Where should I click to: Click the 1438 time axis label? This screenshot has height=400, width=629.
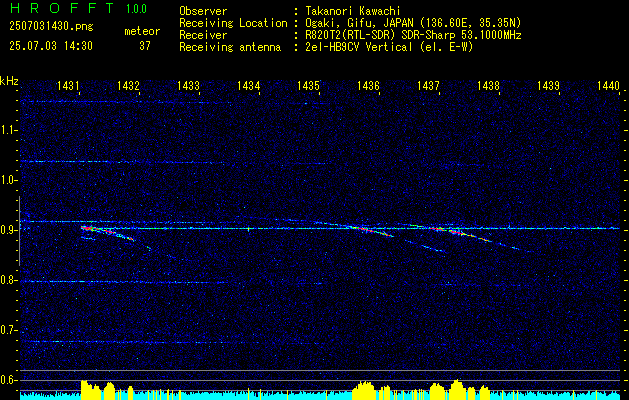coord(489,85)
